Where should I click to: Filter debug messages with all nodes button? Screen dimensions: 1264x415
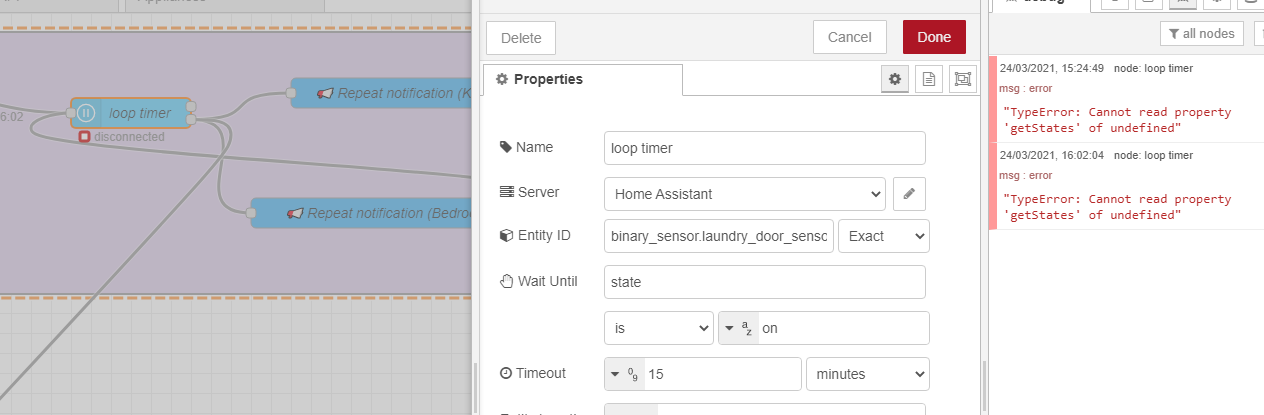1201,34
